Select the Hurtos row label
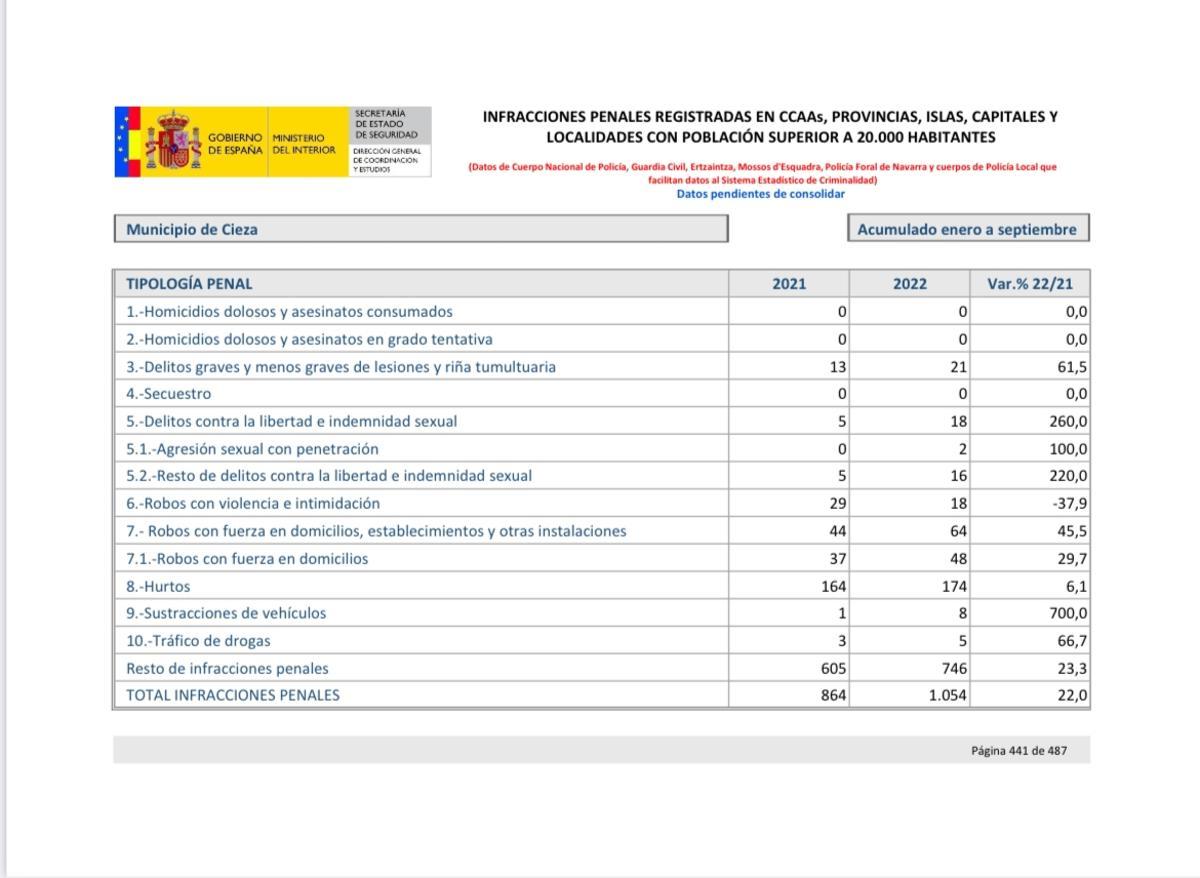This screenshot has width=1200, height=878. pos(158,586)
